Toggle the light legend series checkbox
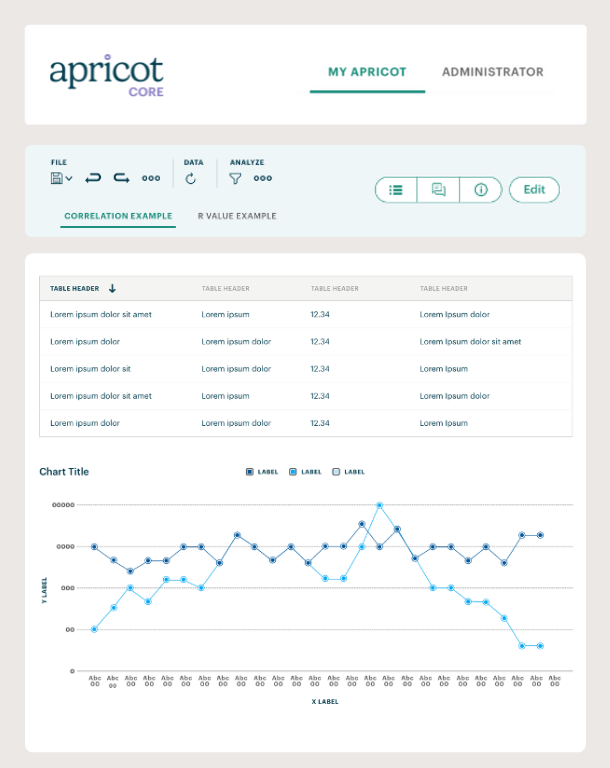The width and height of the screenshot is (610, 768). [x=336, y=472]
